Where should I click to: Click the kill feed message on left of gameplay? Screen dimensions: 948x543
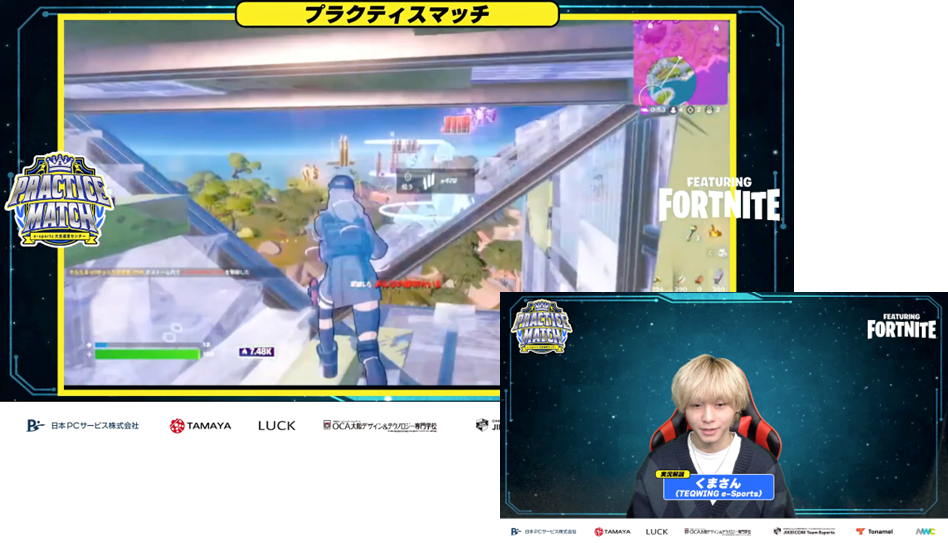pos(158,273)
